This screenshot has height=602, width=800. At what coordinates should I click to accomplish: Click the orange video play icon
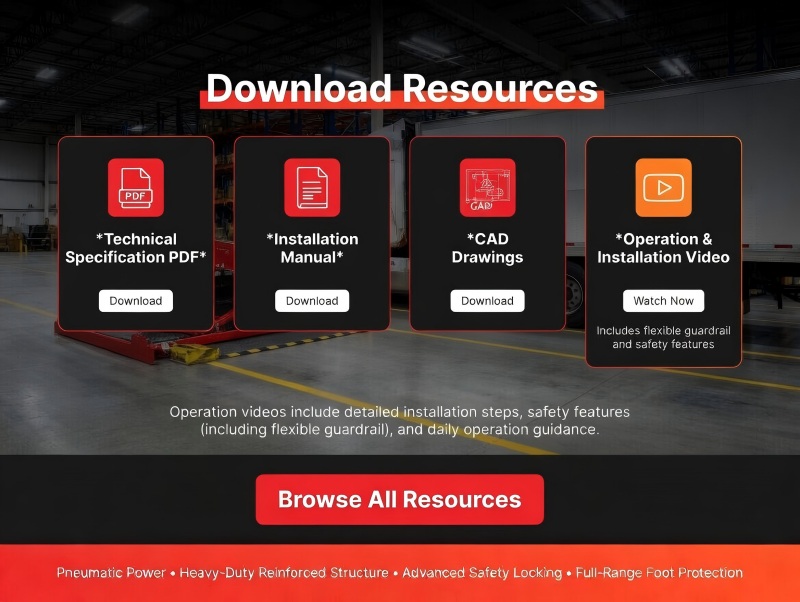point(663,188)
